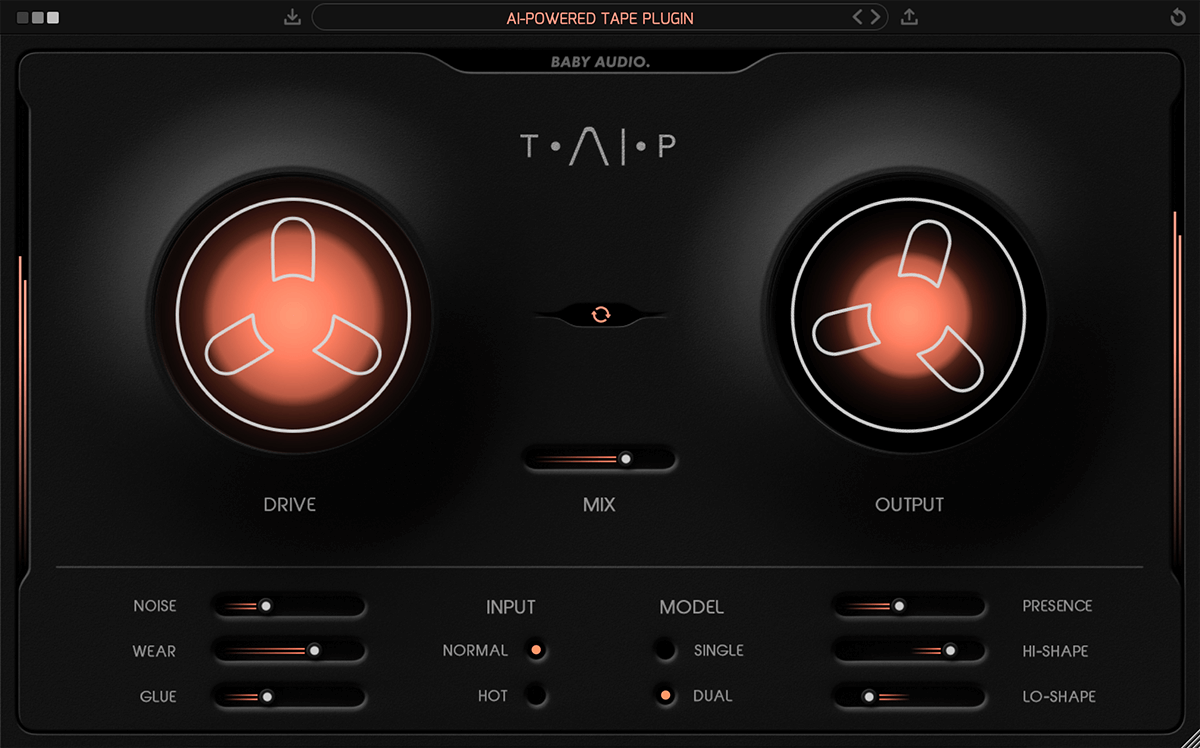1200x748 pixels.
Task: Click the HI-SHAPE label
Action: (x=1055, y=651)
